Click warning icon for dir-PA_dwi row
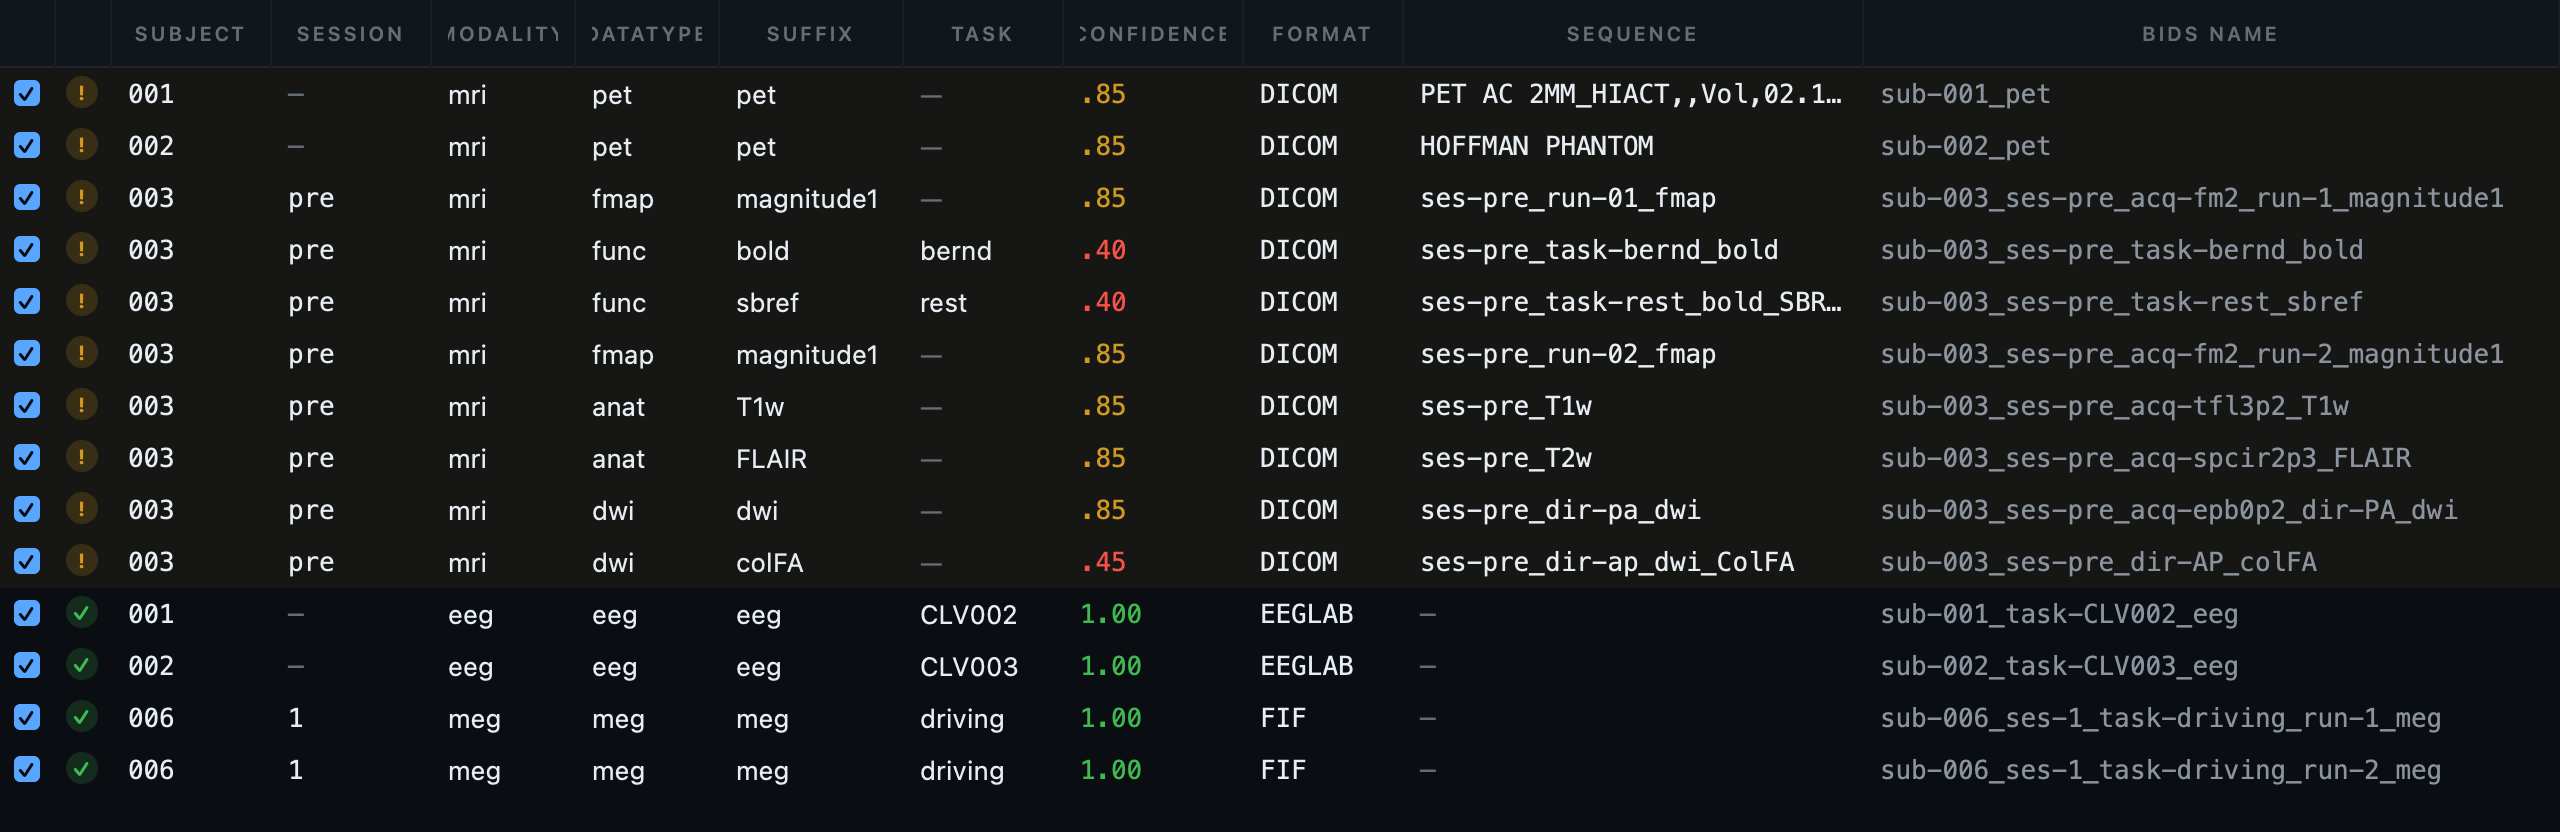The image size is (2560, 832). [81, 510]
